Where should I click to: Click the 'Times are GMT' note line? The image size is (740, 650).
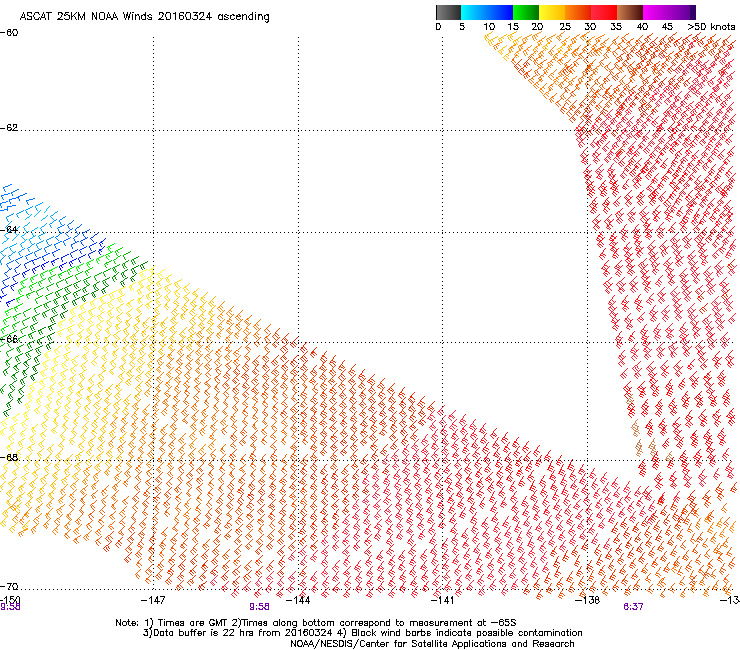click(316, 623)
